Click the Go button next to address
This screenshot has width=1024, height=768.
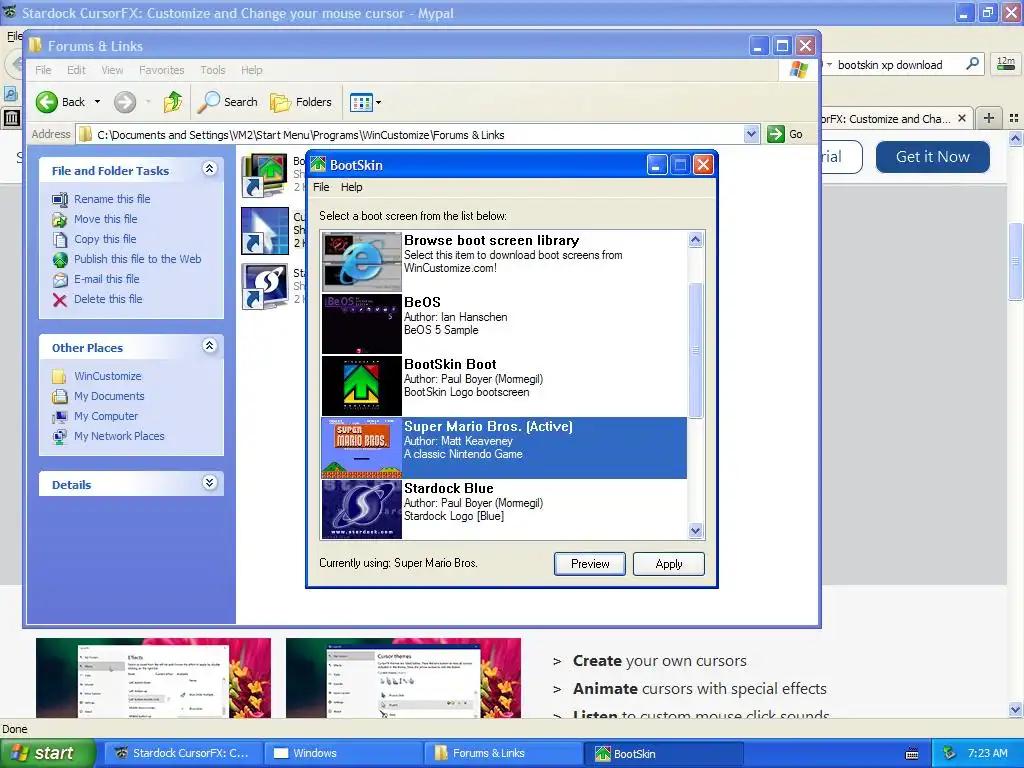[786, 135]
